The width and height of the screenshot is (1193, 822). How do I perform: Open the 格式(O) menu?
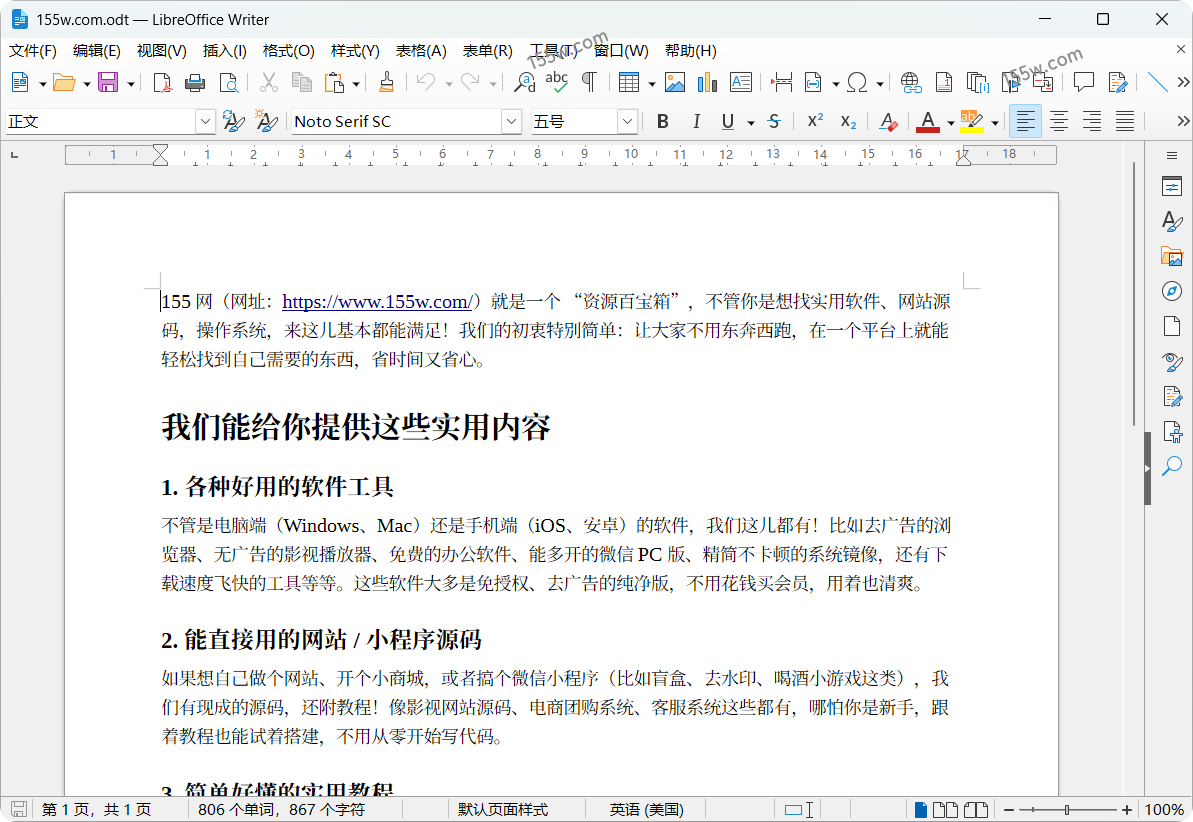point(288,51)
